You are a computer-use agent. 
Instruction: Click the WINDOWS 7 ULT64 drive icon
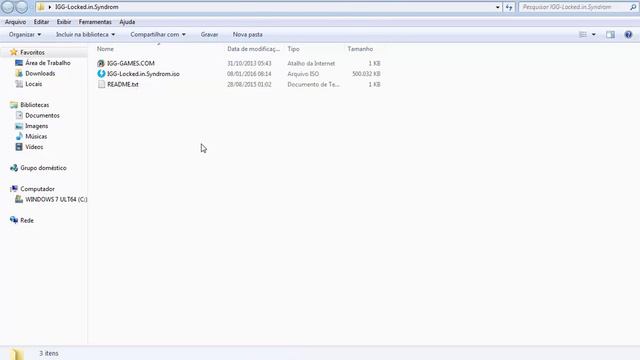pos(19,199)
